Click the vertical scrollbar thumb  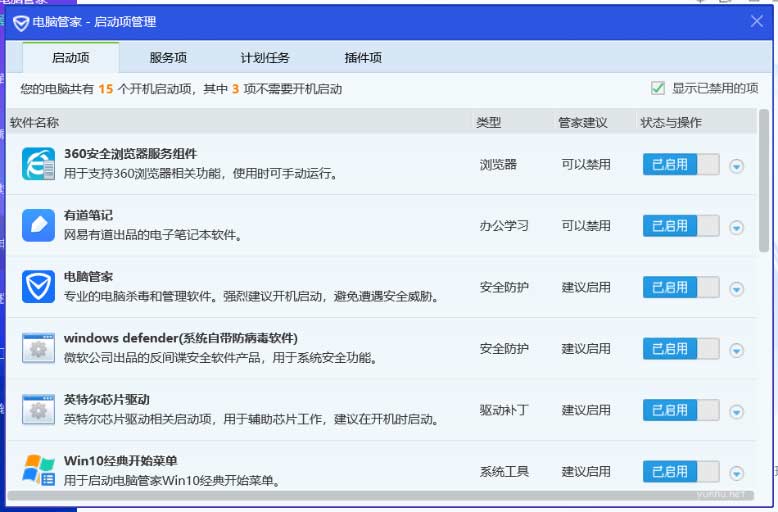pos(764,181)
